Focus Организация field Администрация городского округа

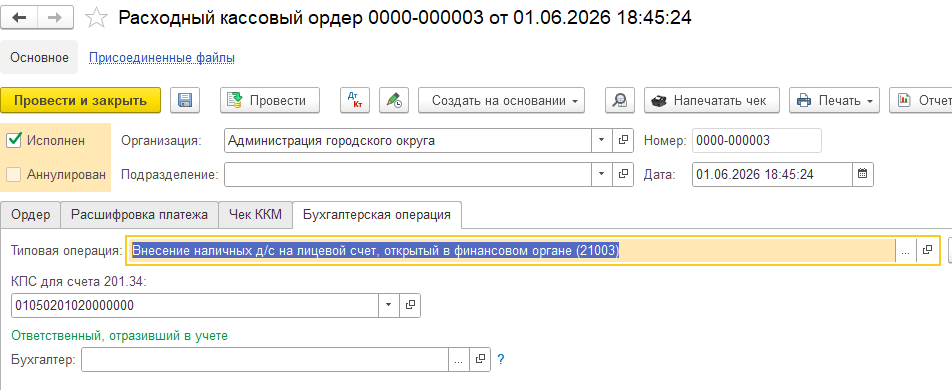(408, 140)
